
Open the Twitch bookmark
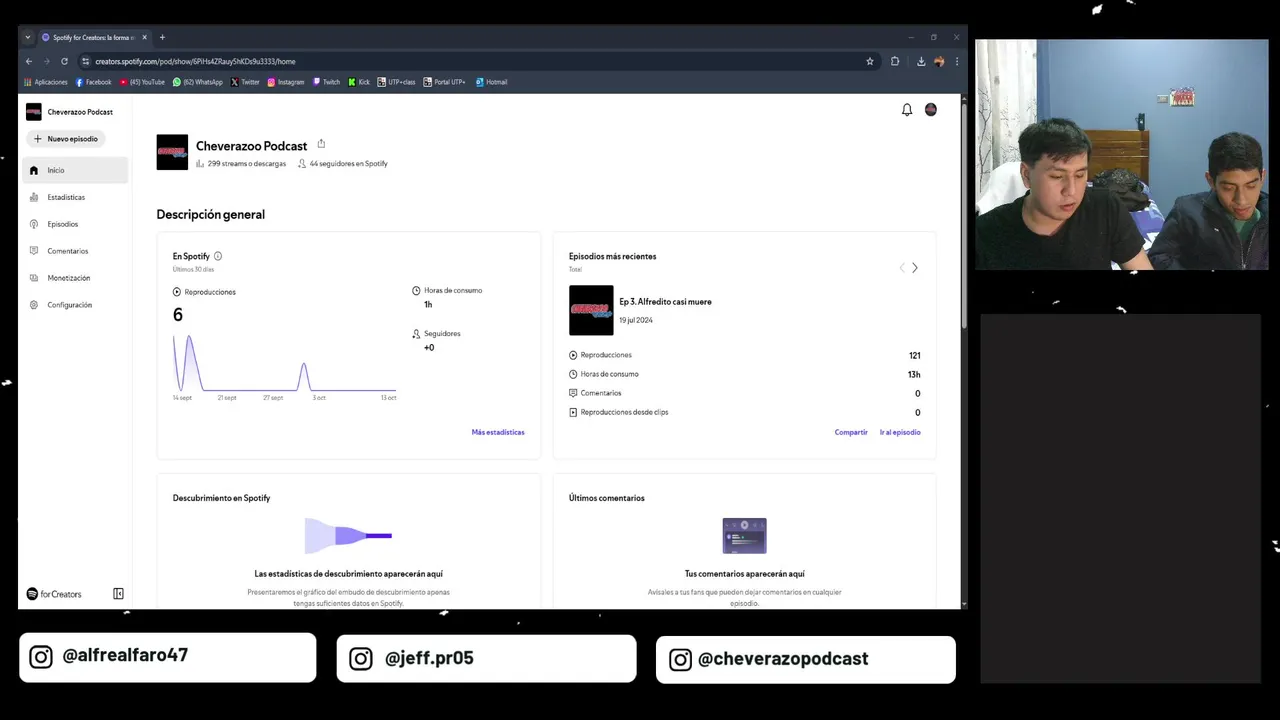(x=326, y=82)
